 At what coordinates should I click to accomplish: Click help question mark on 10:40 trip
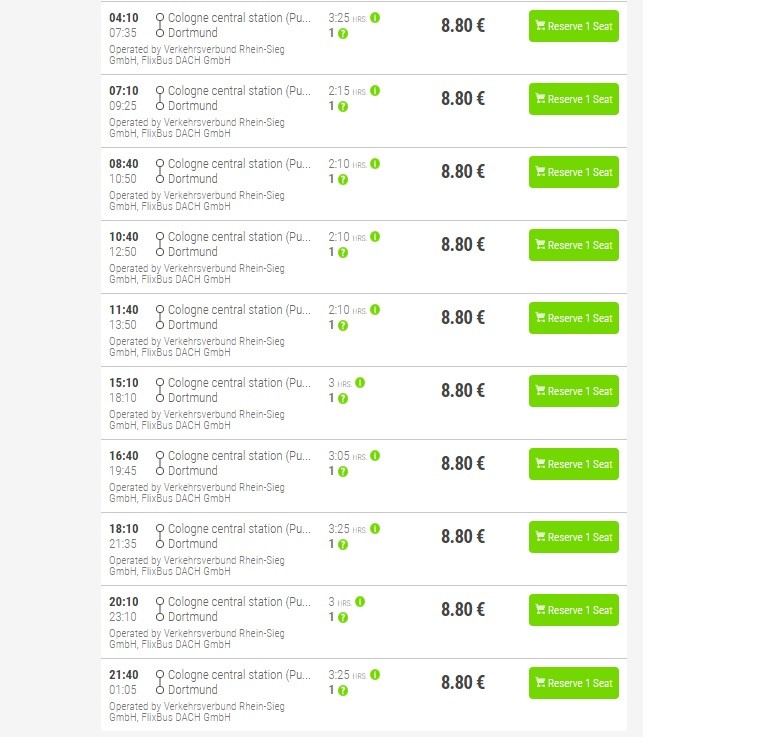(x=343, y=252)
